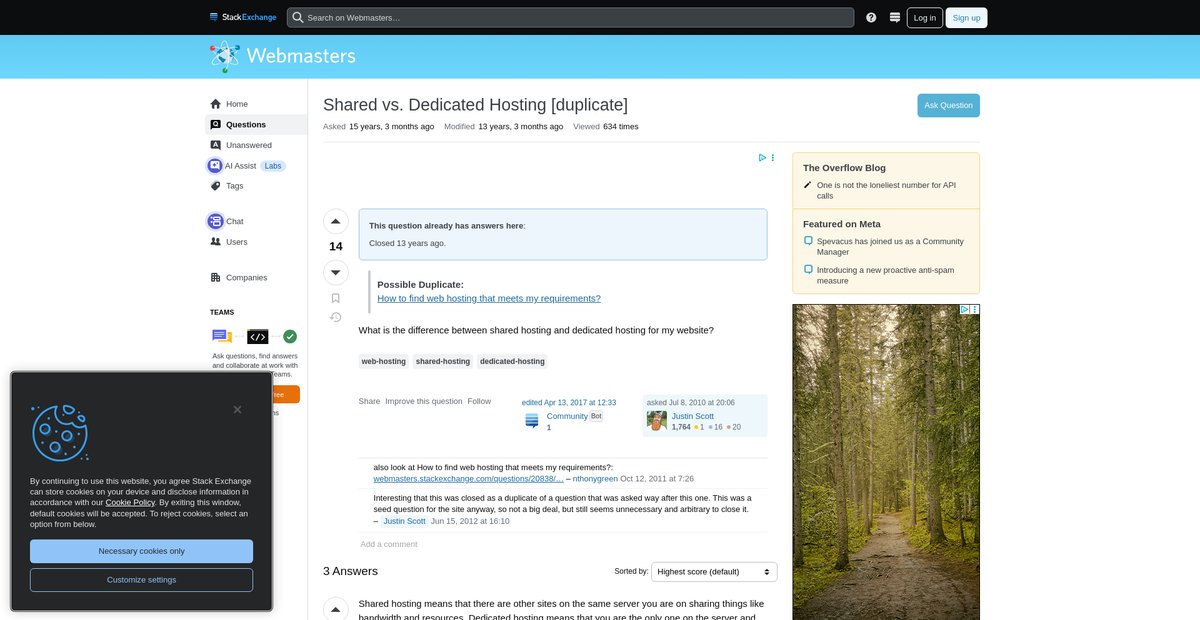Click the Companies building icon
Image resolution: width=1200 pixels, height=620 pixels.
pyautogui.click(x=215, y=277)
